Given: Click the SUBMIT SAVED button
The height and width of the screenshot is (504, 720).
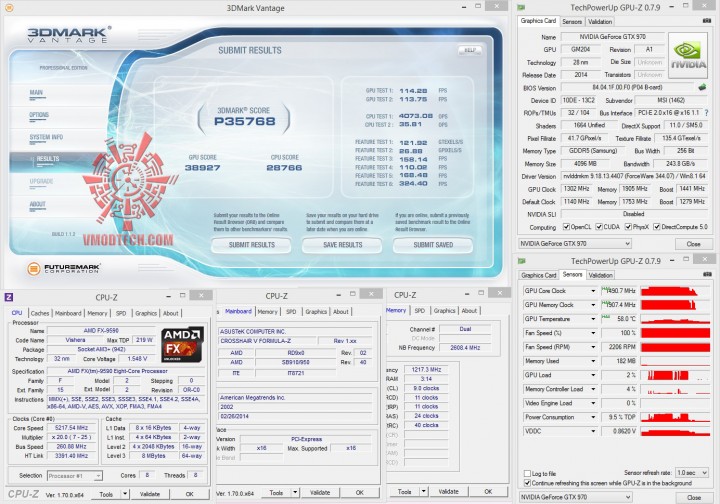Looking at the screenshot, I should point(433,245).
